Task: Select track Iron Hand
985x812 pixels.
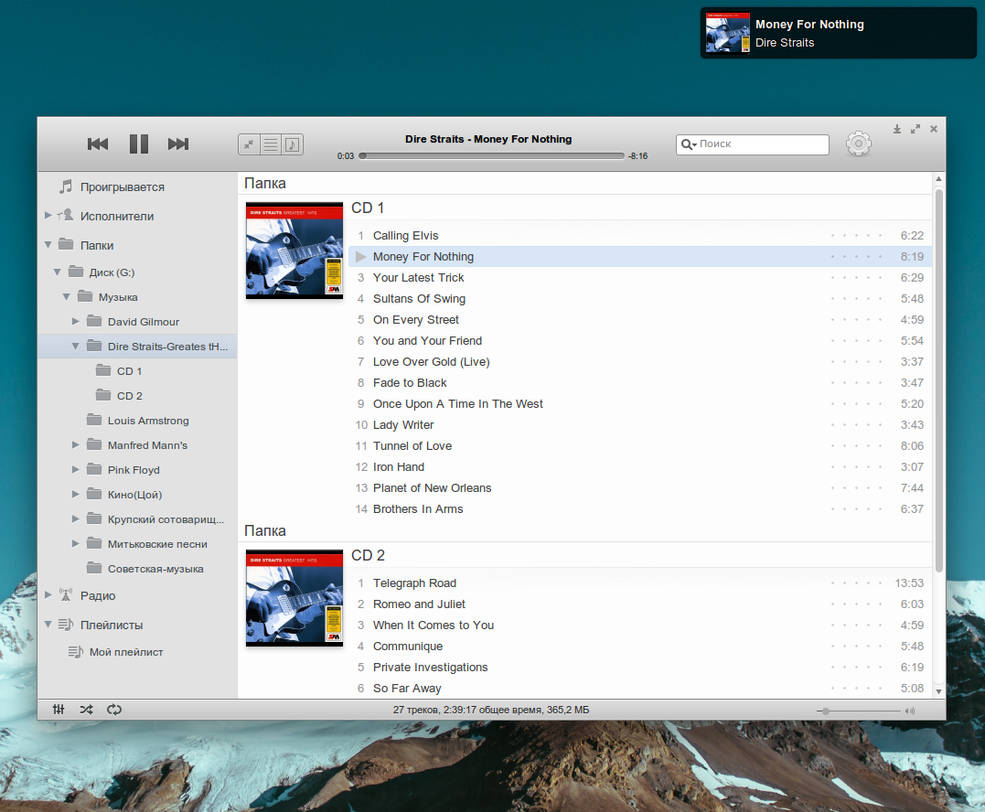Action: click(x=398, y=467)
